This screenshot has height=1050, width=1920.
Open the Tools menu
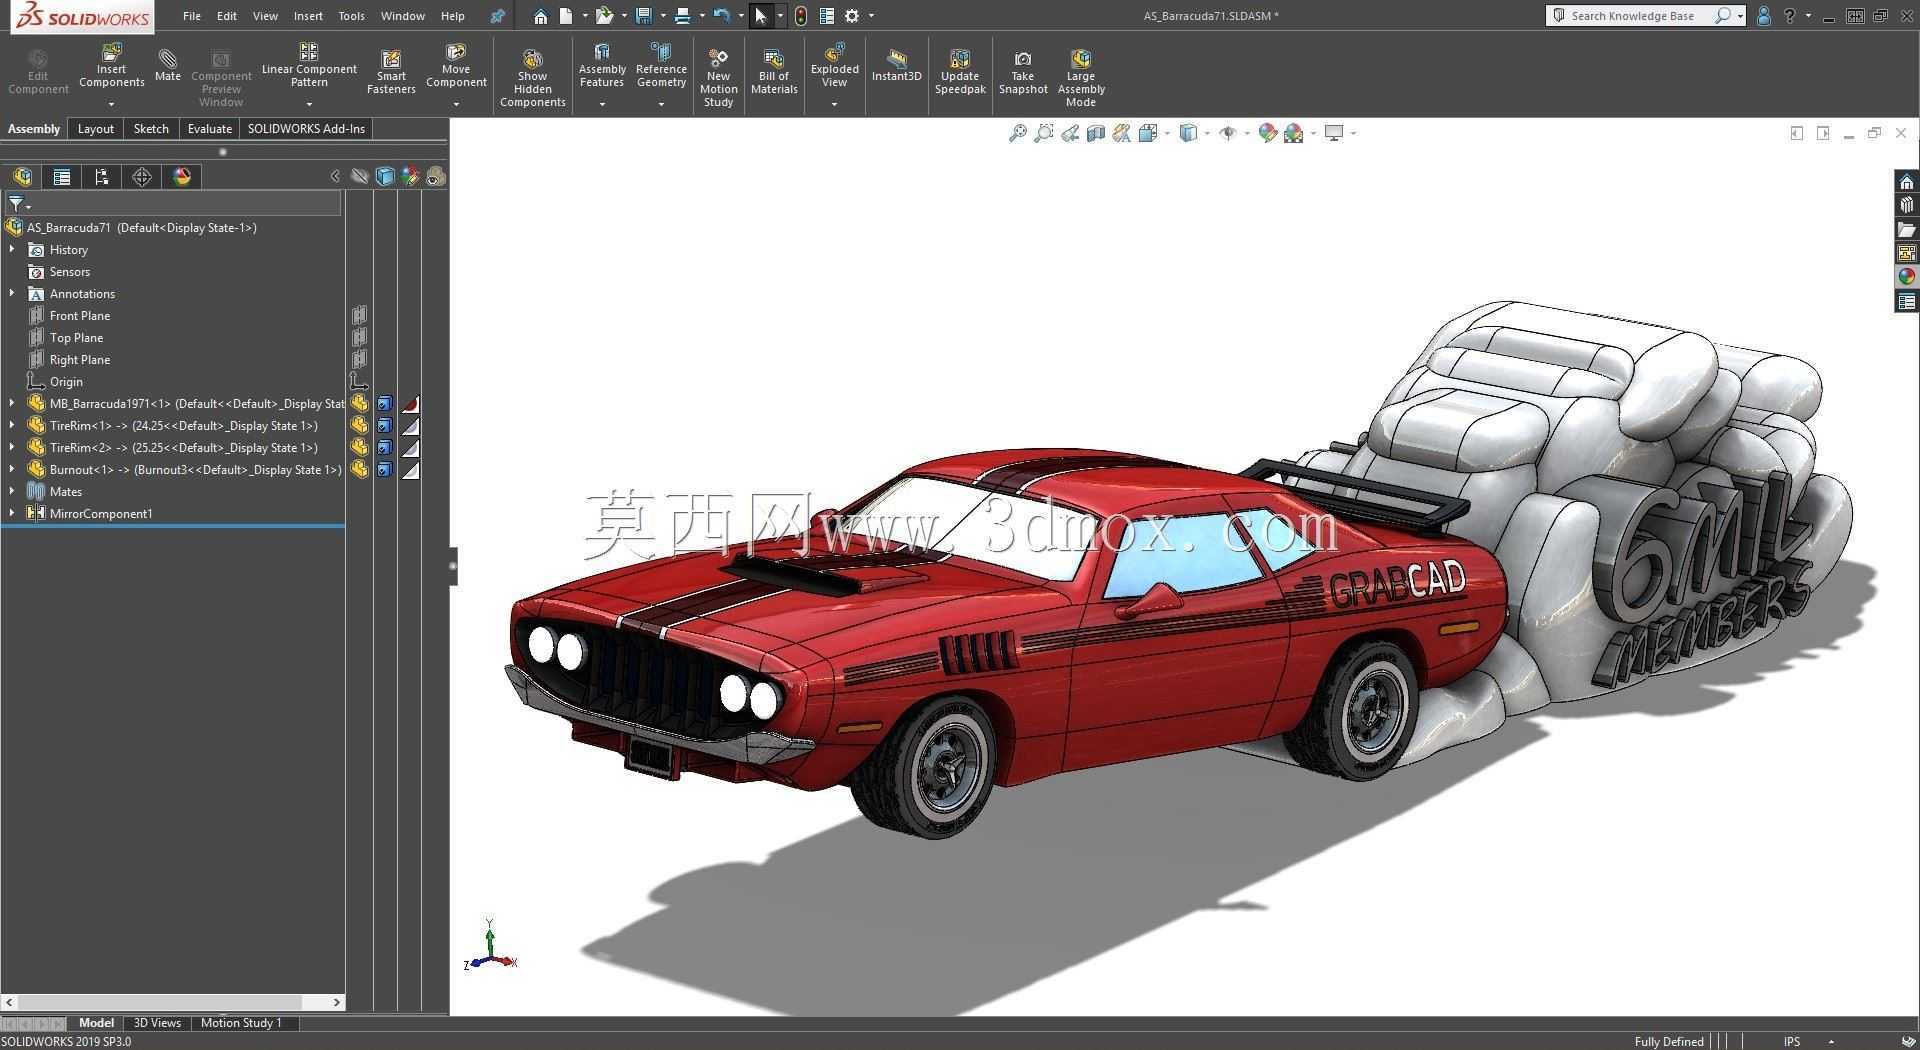point(351,16)
